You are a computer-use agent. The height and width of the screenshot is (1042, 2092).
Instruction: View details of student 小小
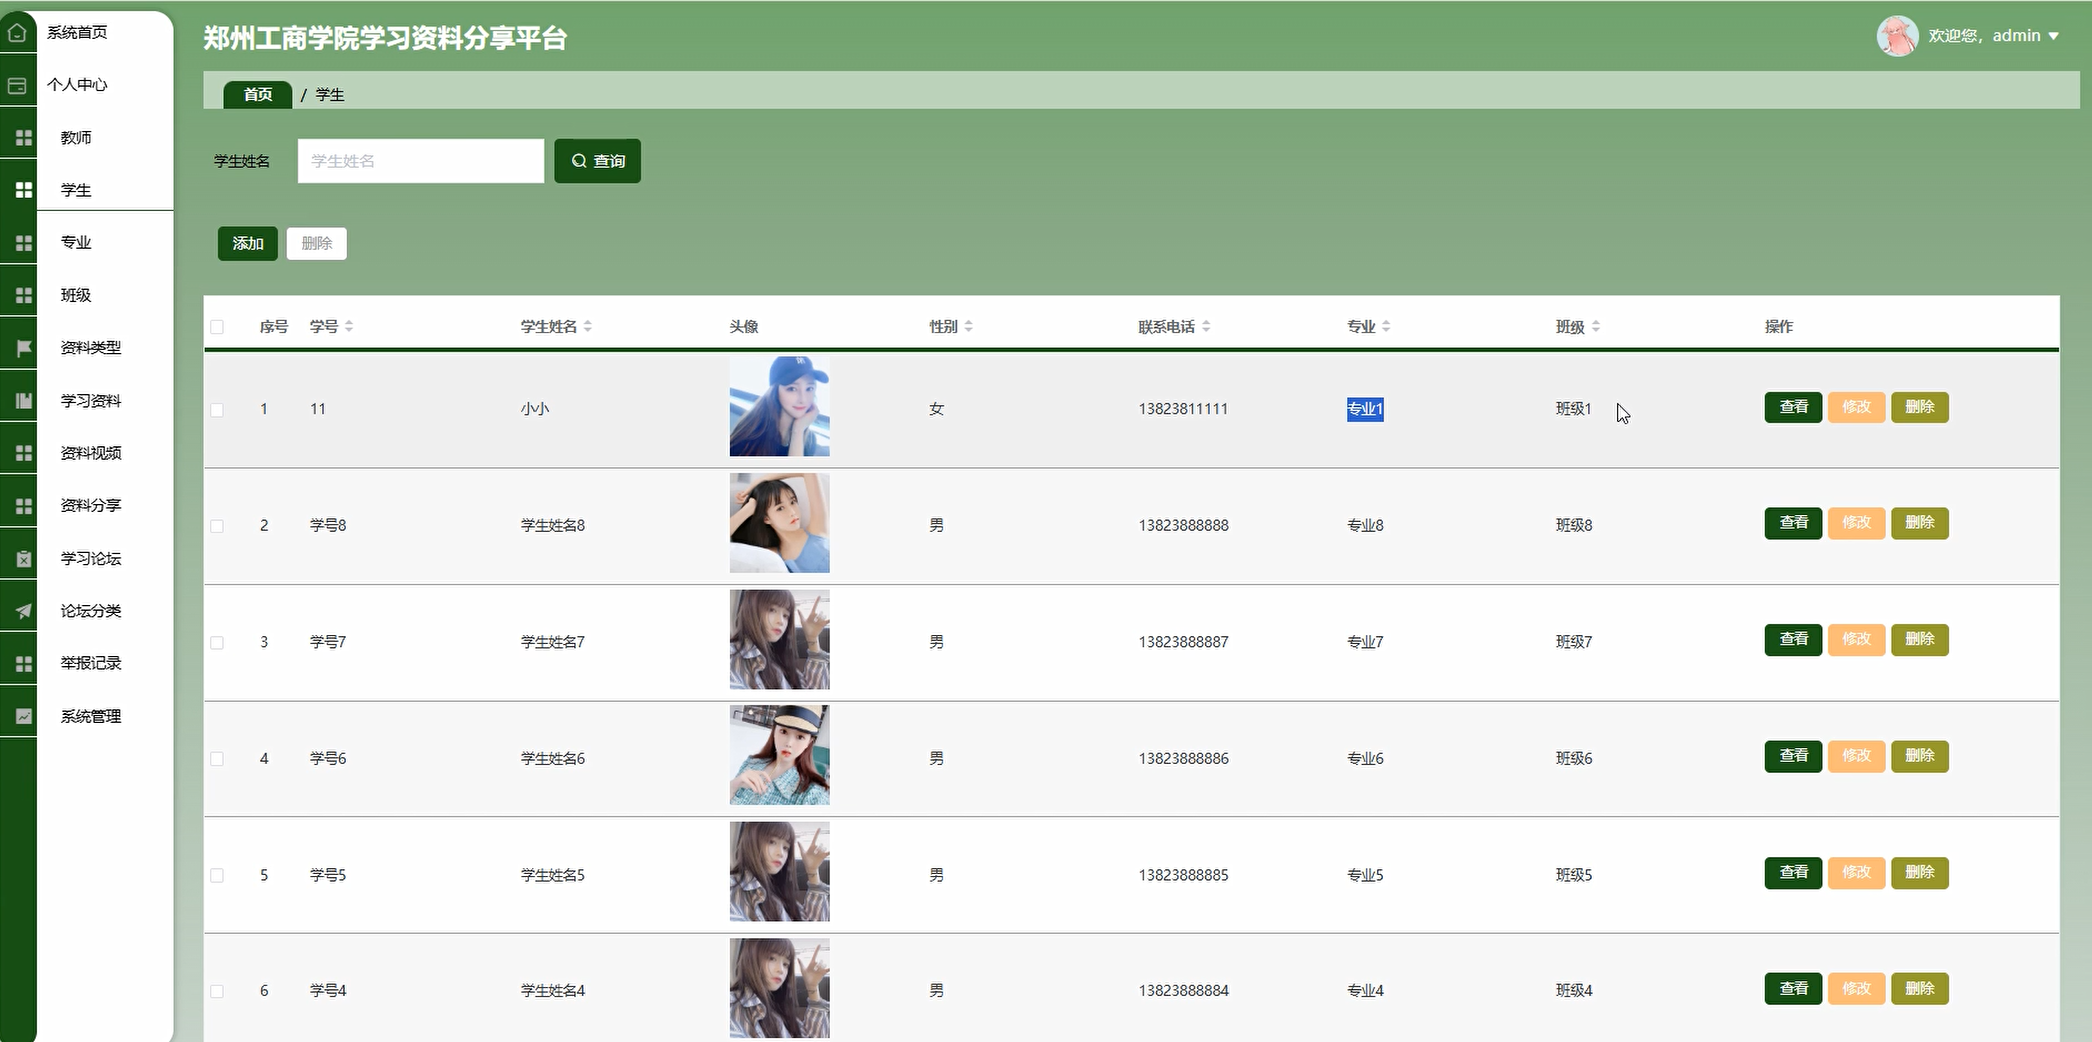[1793, 408]
